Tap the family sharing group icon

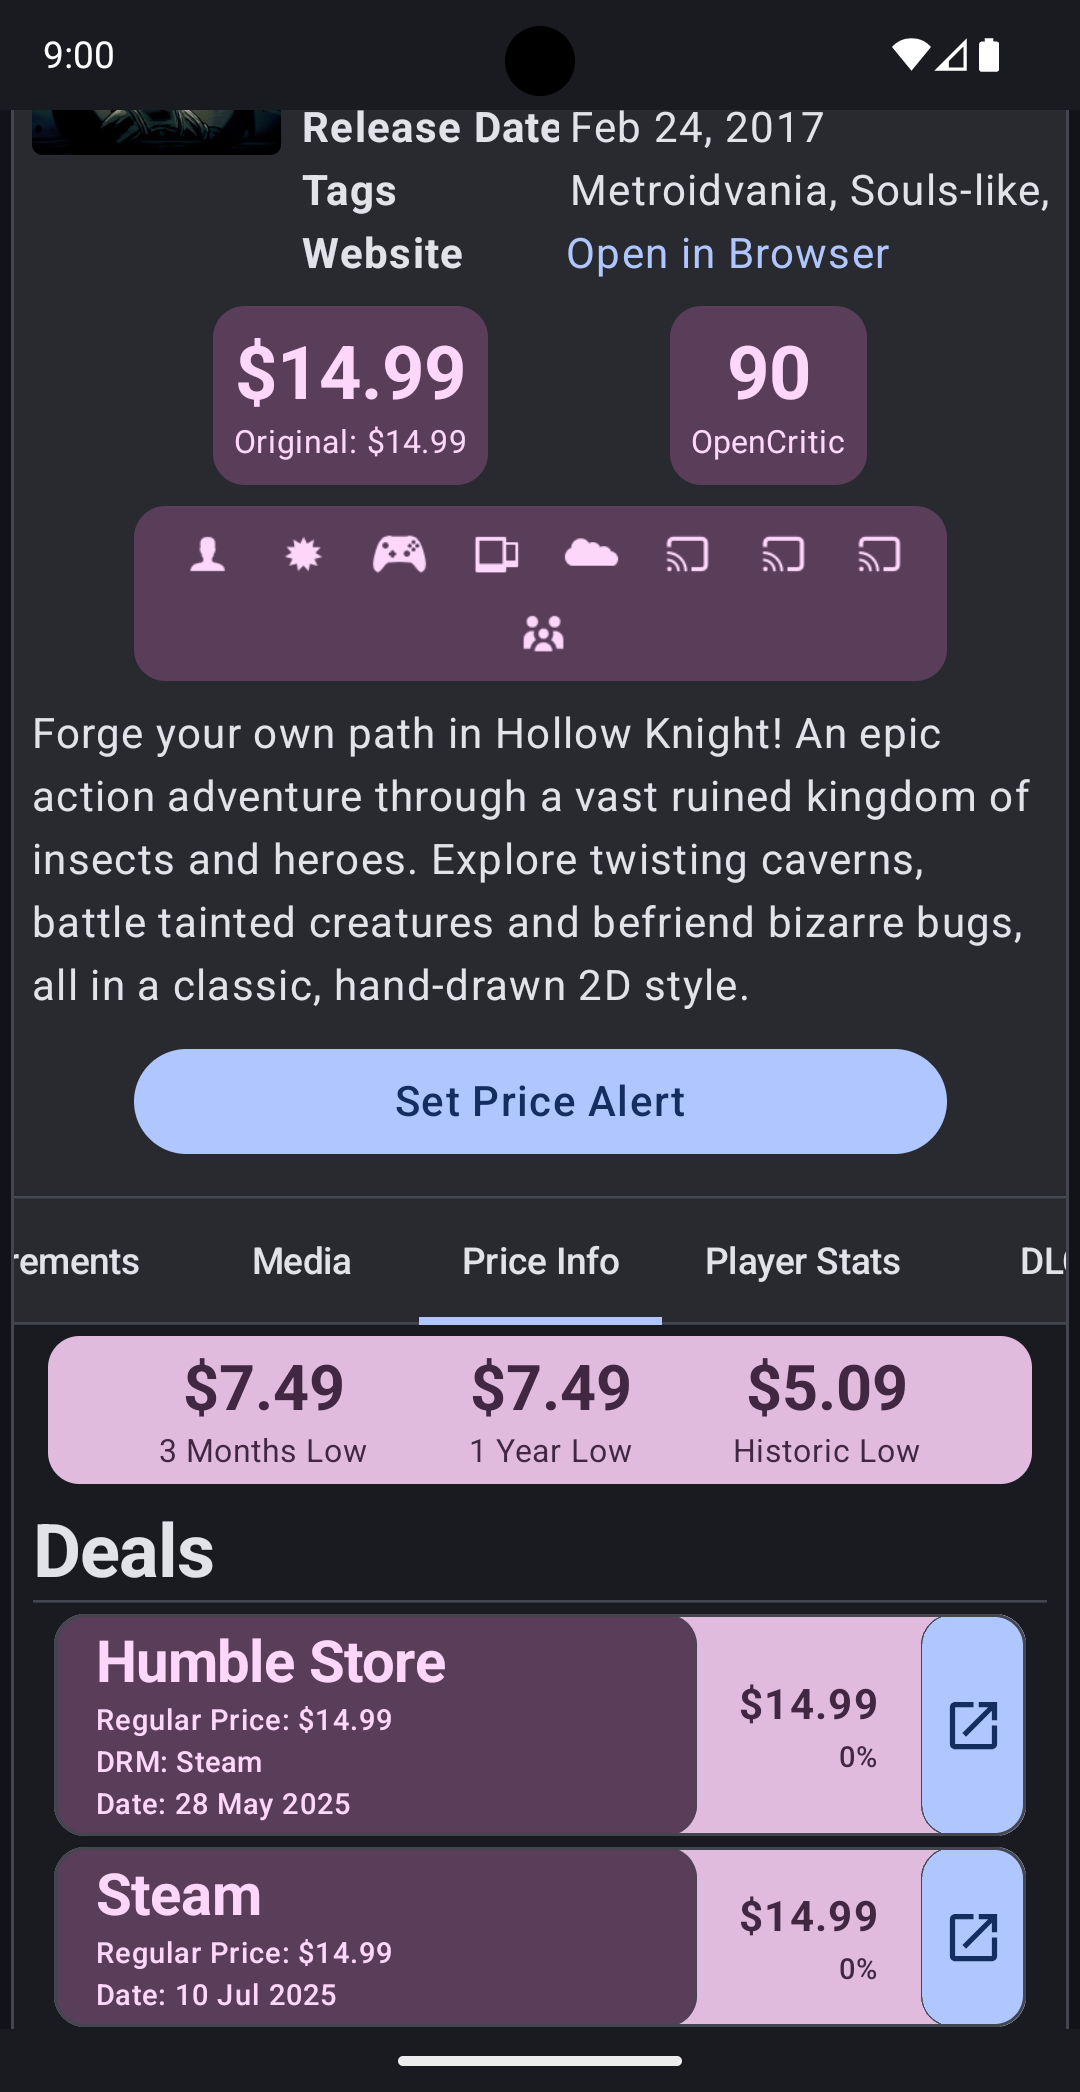pyautogui.click(x=543, y=633)
